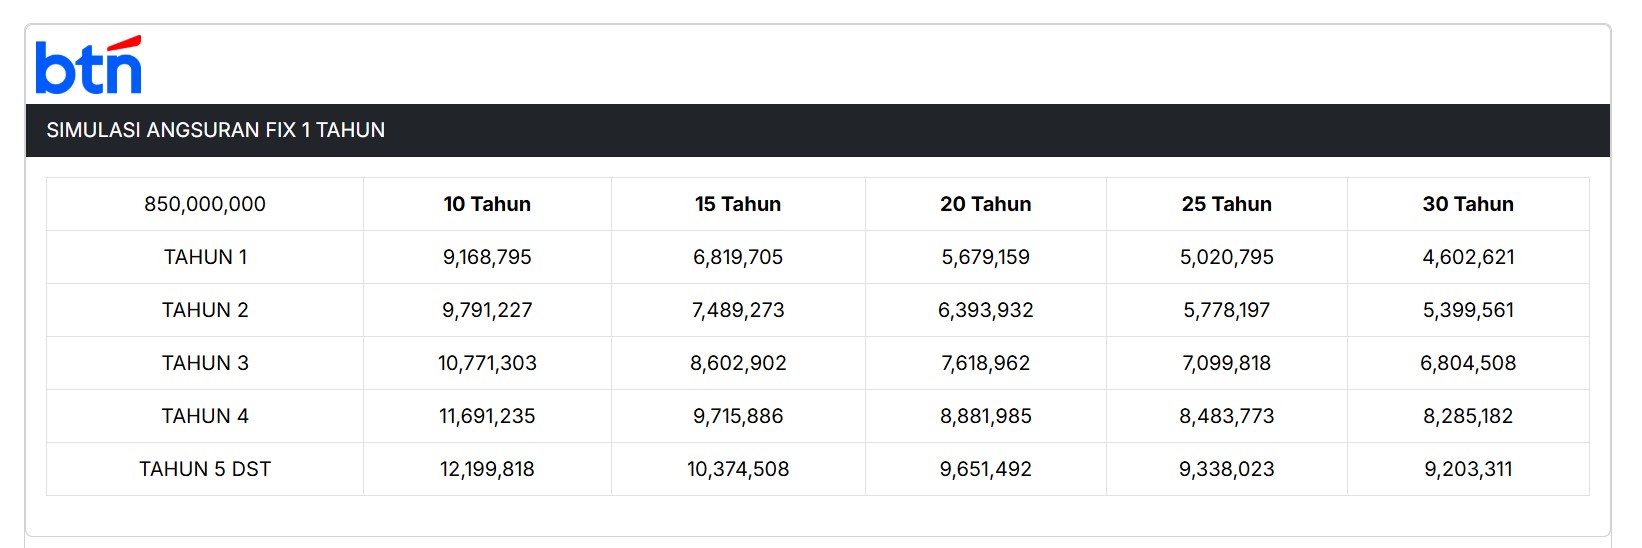Viewport: 1642px width, 548px height.
Task: Select the 10 Tahun column header
Action: [x=487, y=204]
